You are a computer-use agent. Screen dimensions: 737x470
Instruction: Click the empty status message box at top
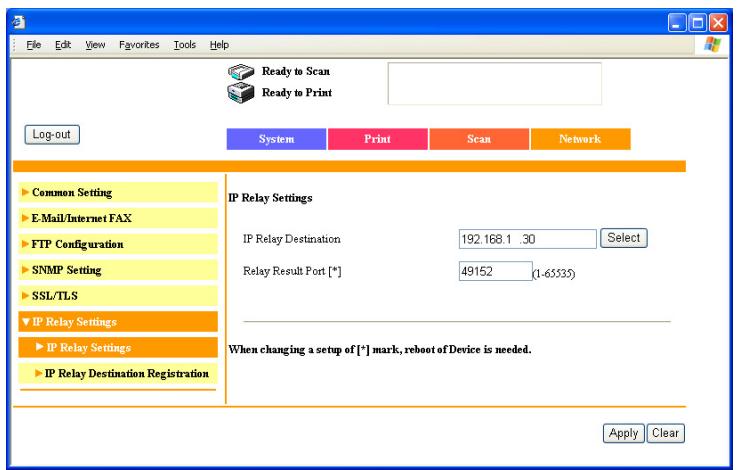click(494, 84)
